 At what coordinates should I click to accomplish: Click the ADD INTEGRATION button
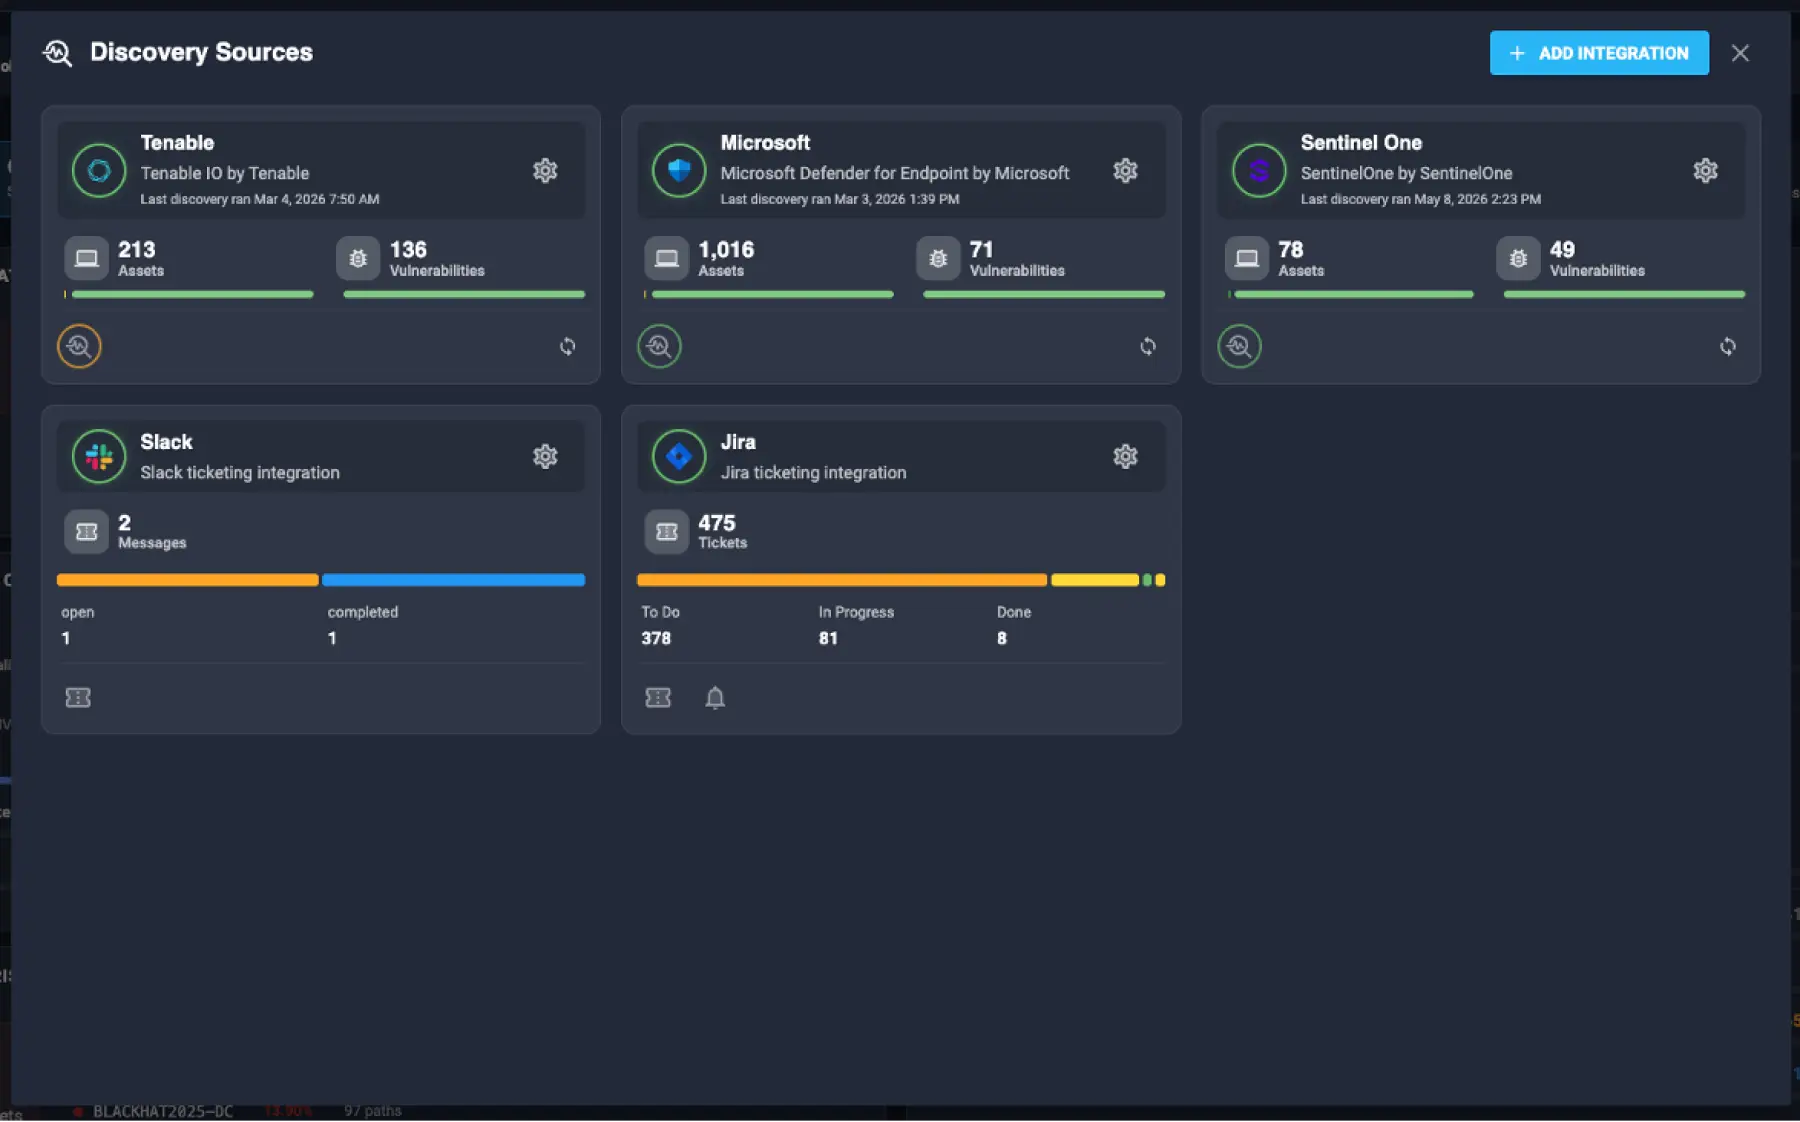click(x=1599, y=53)
